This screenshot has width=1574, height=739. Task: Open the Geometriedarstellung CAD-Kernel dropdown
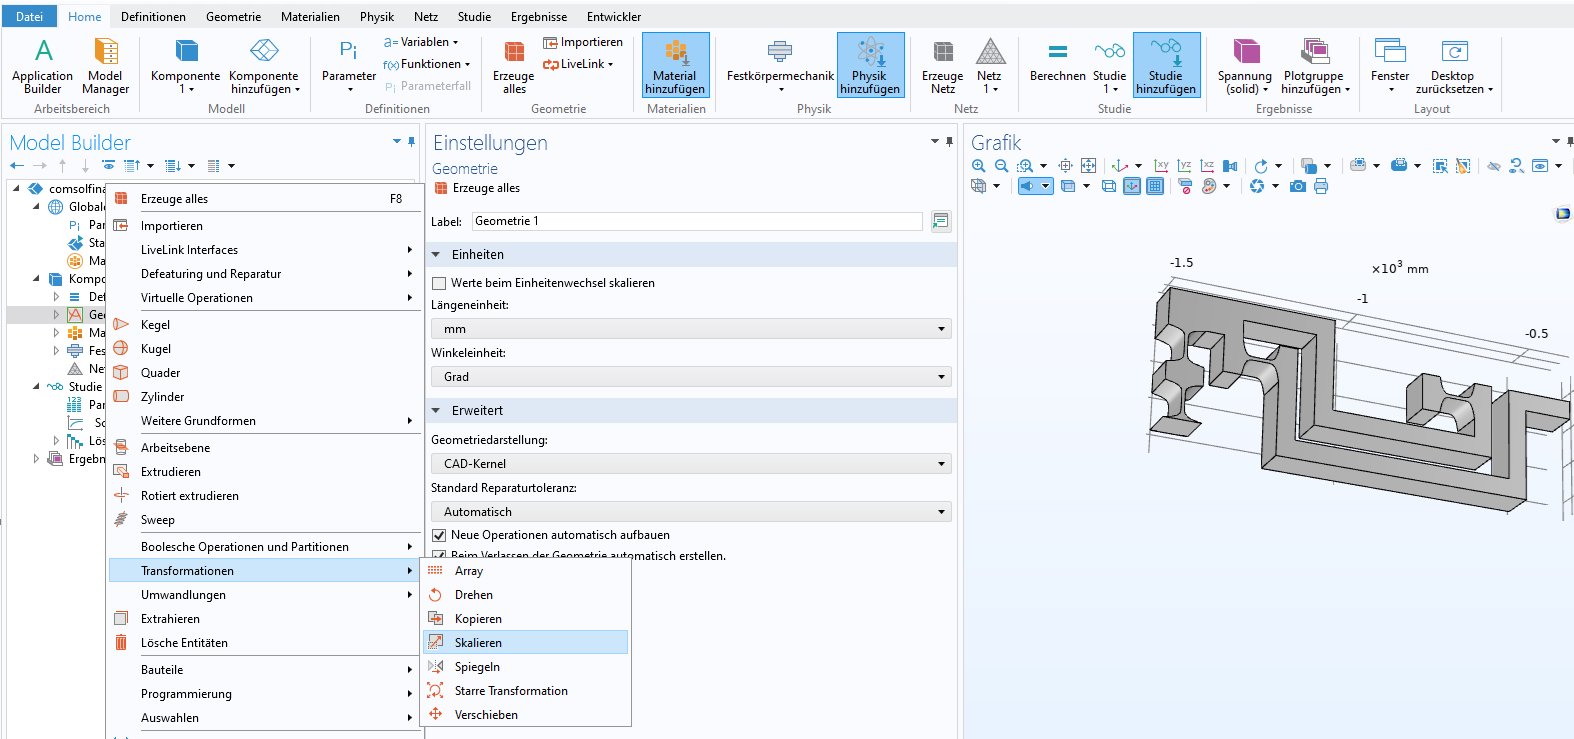[x=690, y=464]
